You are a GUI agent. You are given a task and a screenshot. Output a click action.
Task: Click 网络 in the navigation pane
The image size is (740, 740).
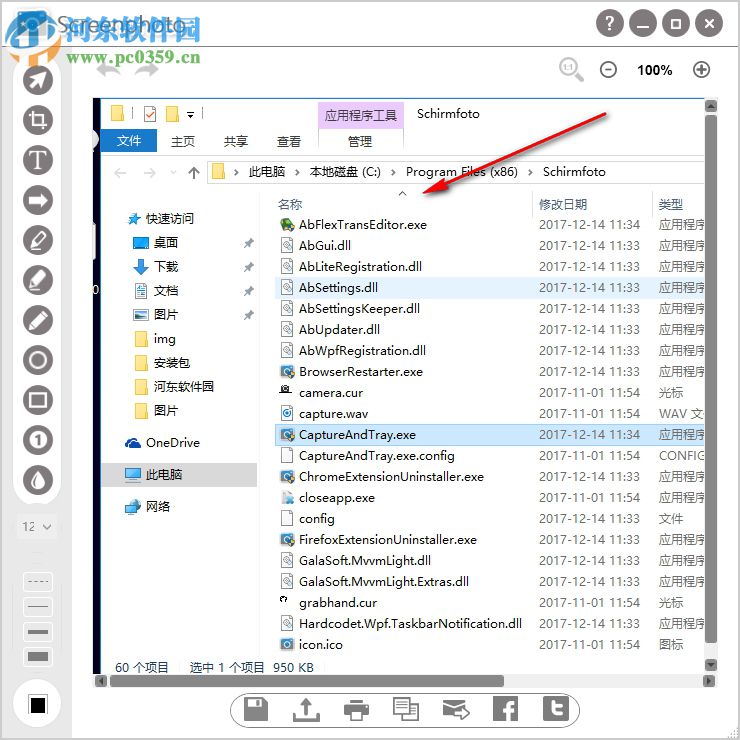pos(158,506)
